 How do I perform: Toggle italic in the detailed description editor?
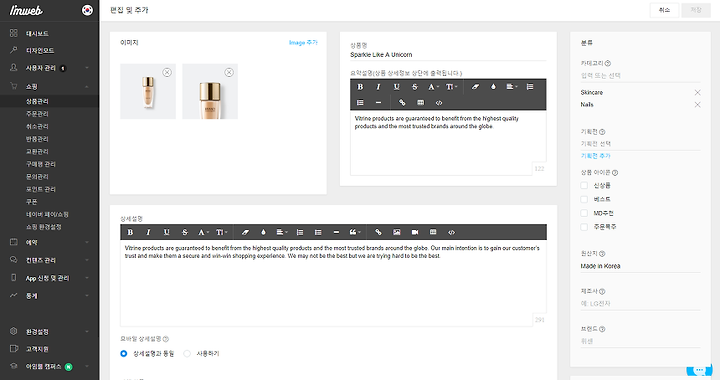[x=148, y=232]
